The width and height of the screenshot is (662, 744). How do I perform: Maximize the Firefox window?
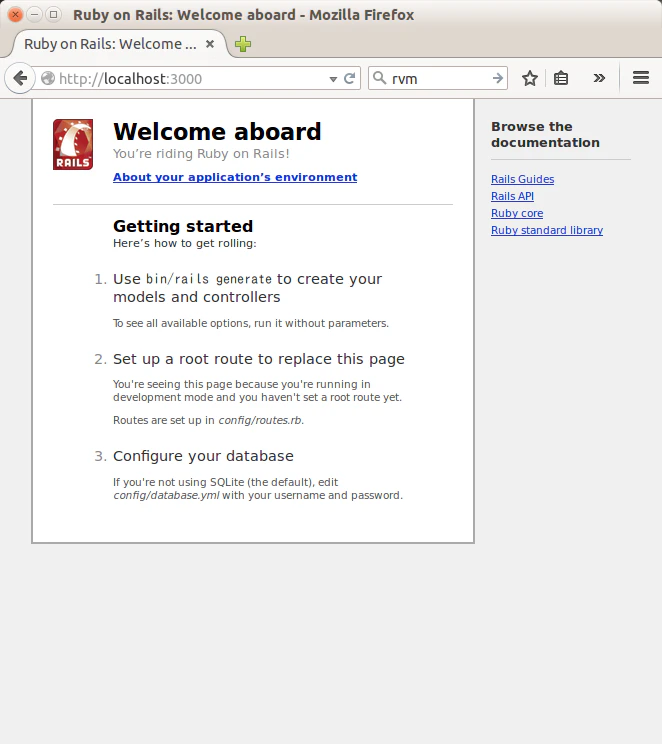54,15
